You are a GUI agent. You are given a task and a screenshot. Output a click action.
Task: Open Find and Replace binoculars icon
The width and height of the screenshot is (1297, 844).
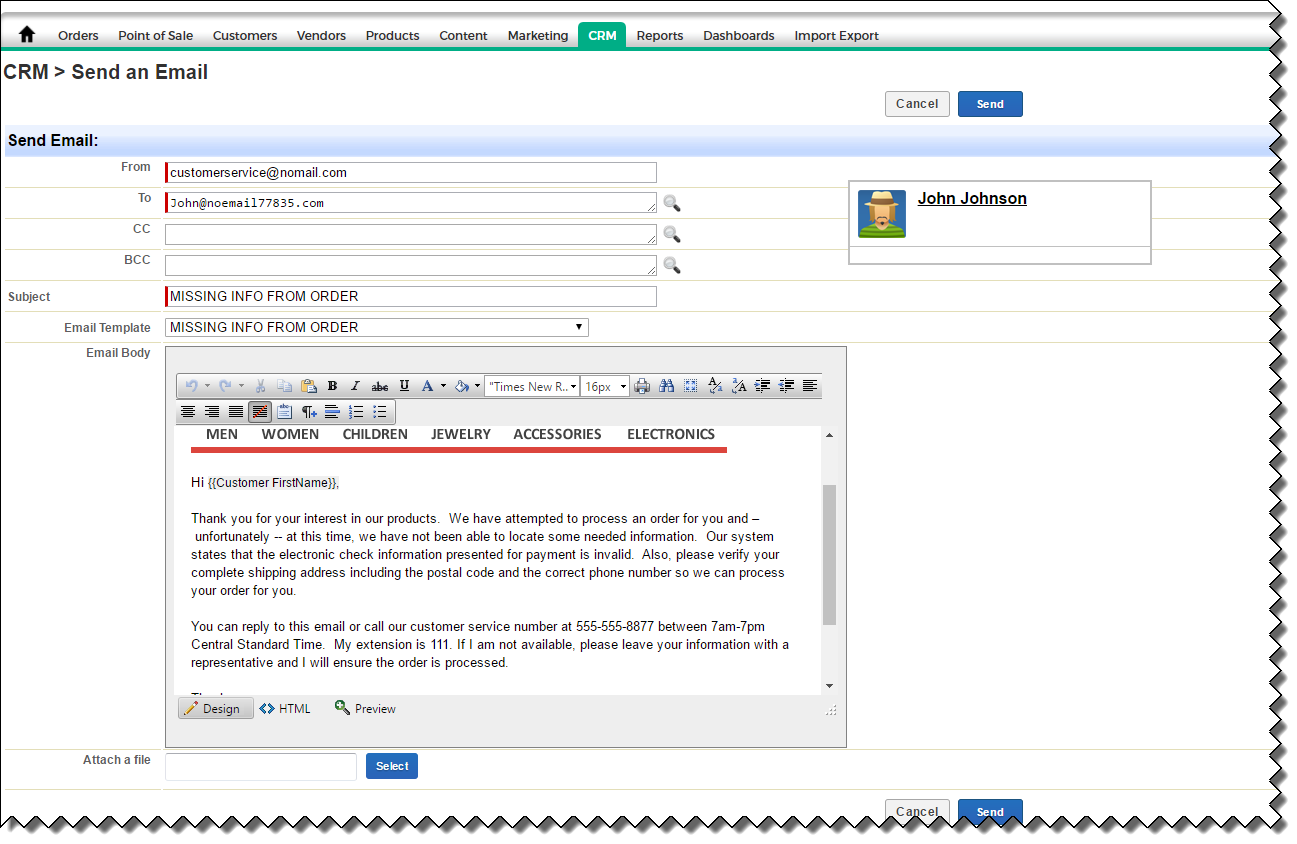click(666, 386)
